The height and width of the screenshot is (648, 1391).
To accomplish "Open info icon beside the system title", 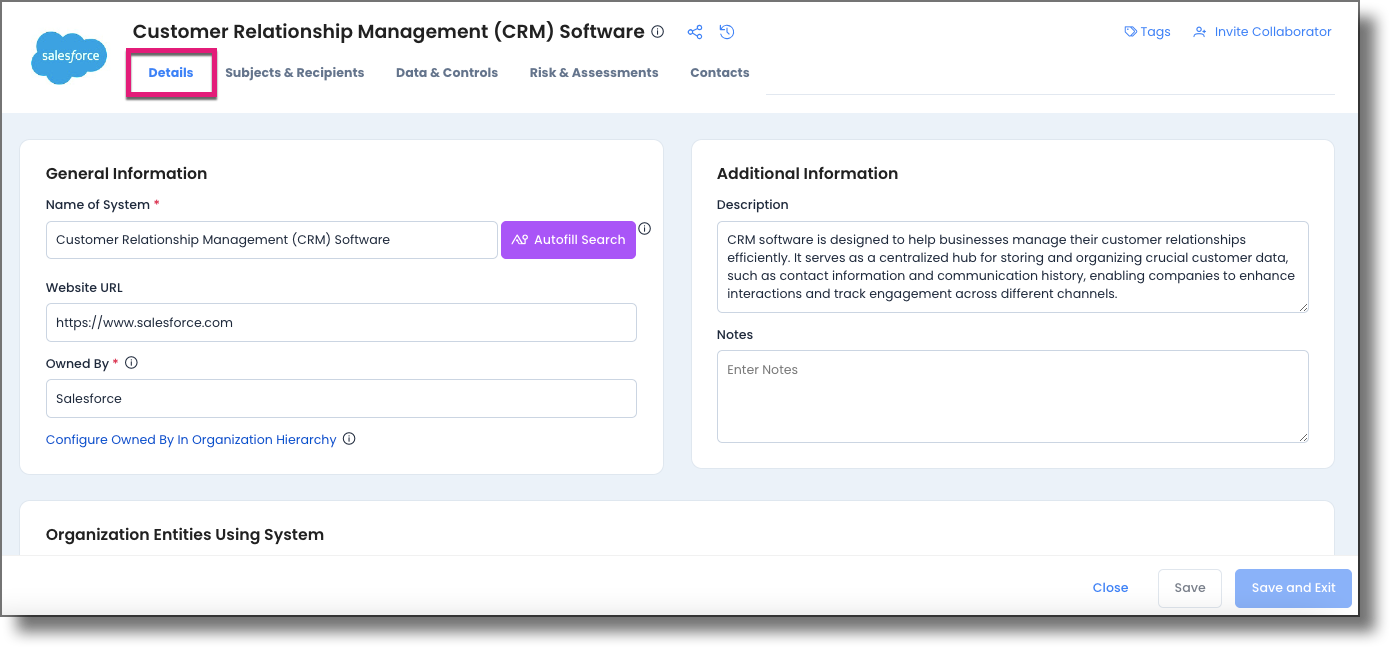I will (x=657, y=32).
